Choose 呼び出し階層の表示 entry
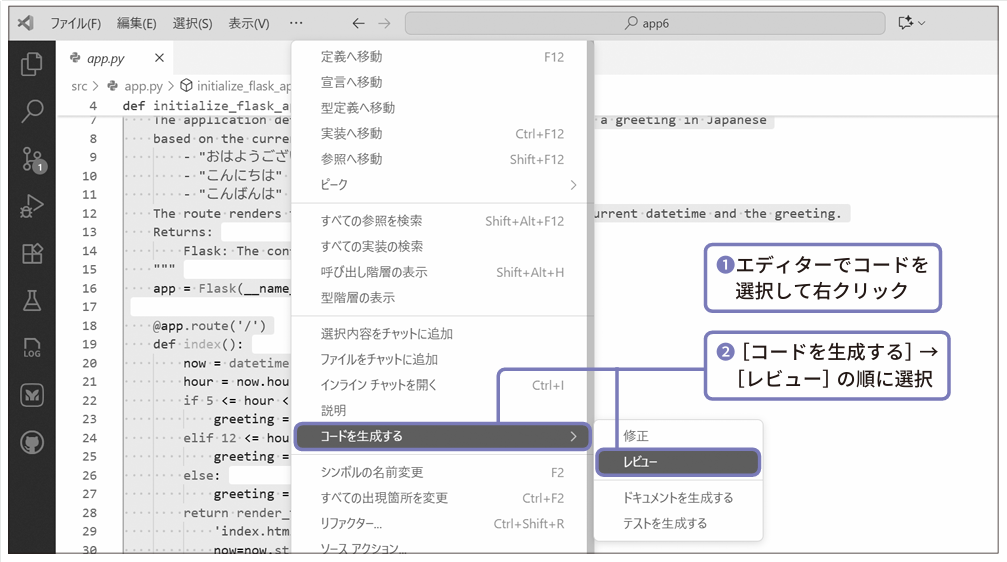The height and width of the screenshot is (562, 1007). pos(442,272)
